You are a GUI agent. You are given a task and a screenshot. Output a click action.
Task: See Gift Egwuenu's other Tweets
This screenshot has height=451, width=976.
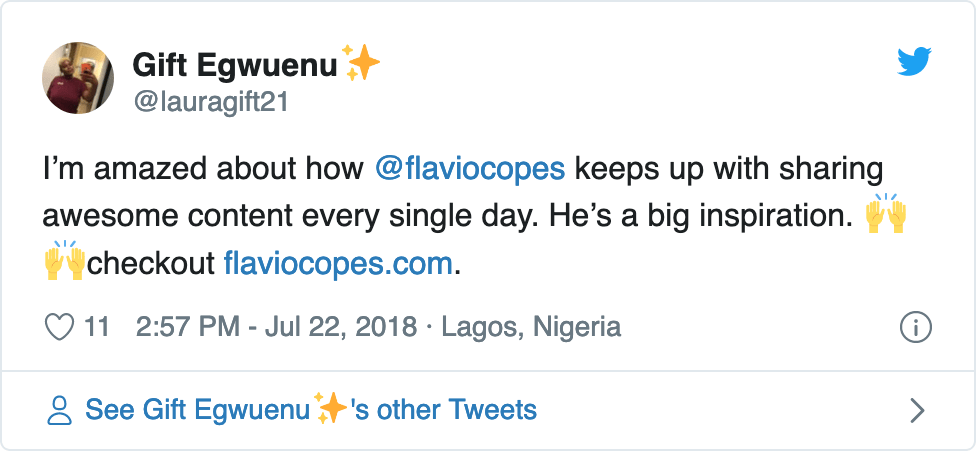pos(311,409)
